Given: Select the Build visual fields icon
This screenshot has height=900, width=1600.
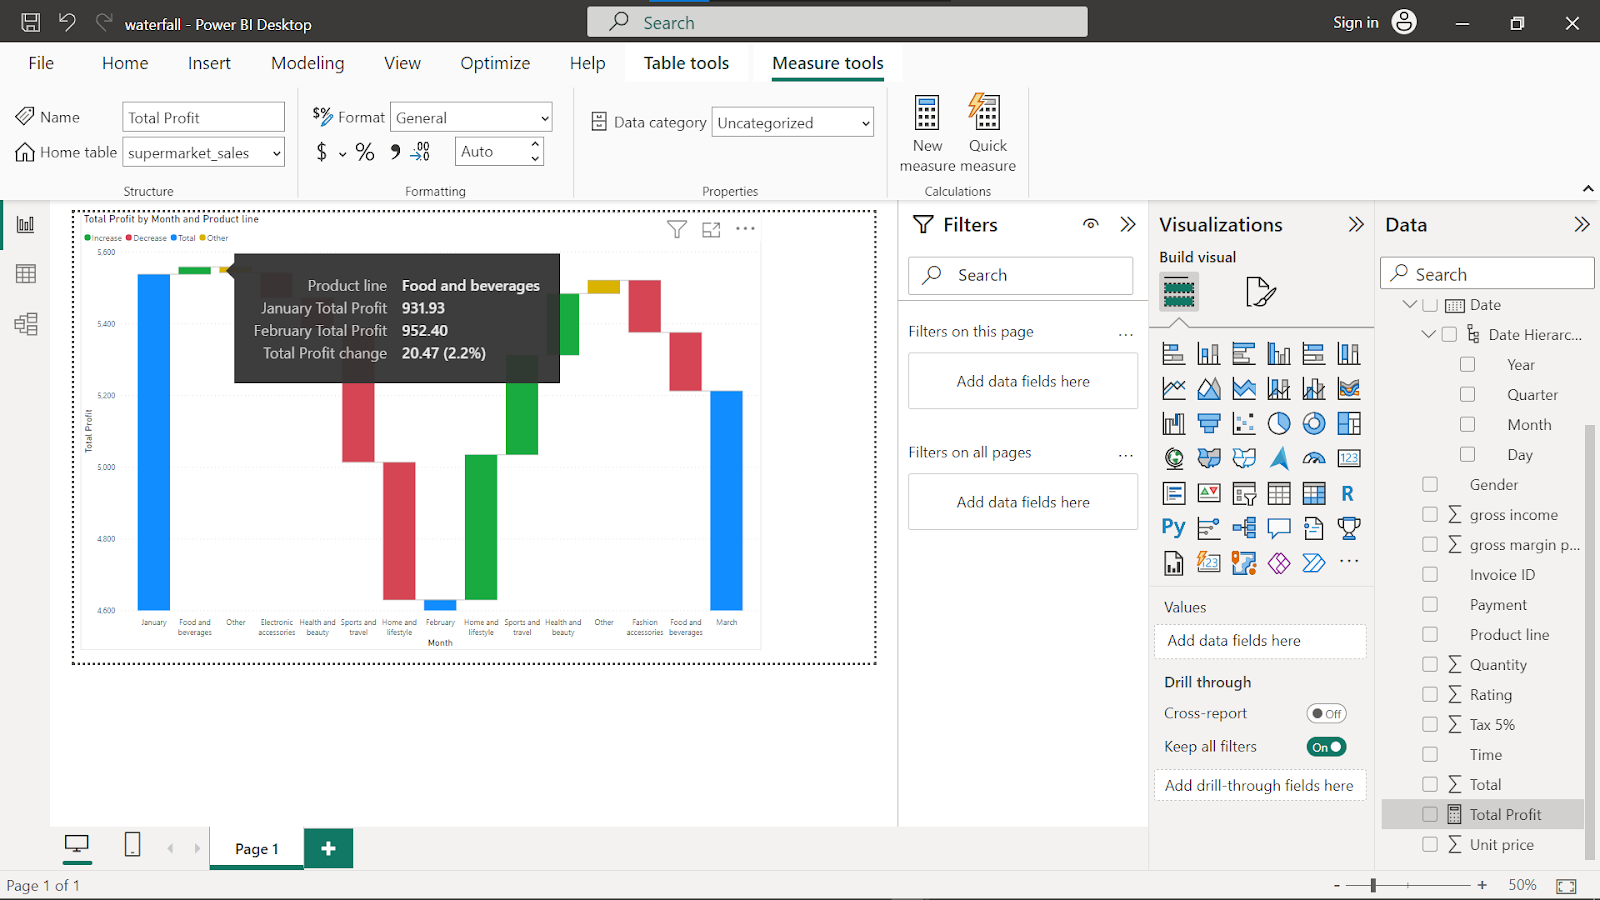Looking at the screenshot, I should 1179,292.
